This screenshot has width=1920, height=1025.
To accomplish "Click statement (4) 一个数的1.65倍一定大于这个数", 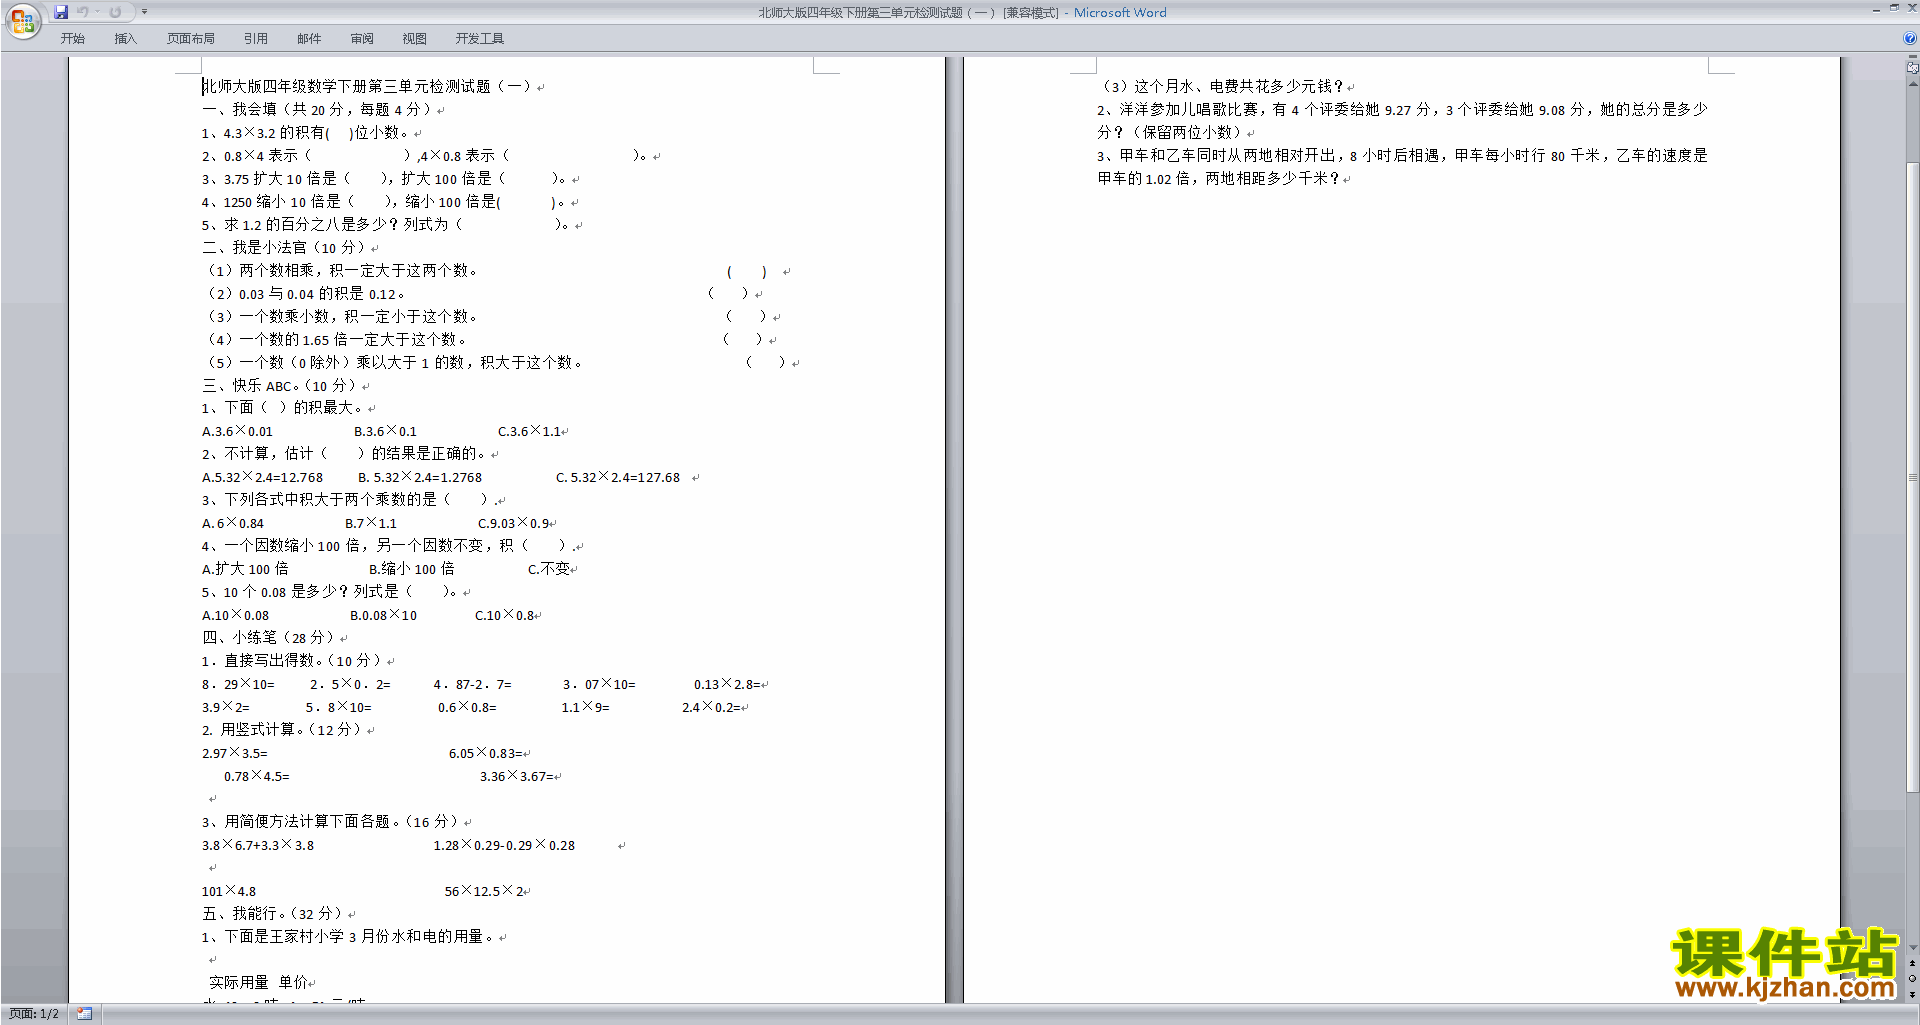I will 336,340.
